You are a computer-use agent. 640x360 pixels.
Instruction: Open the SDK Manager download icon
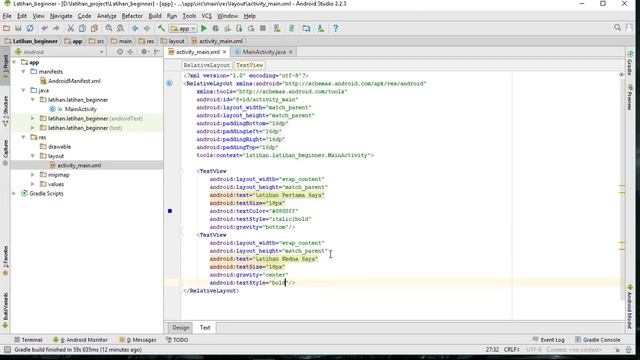[321, 28]
